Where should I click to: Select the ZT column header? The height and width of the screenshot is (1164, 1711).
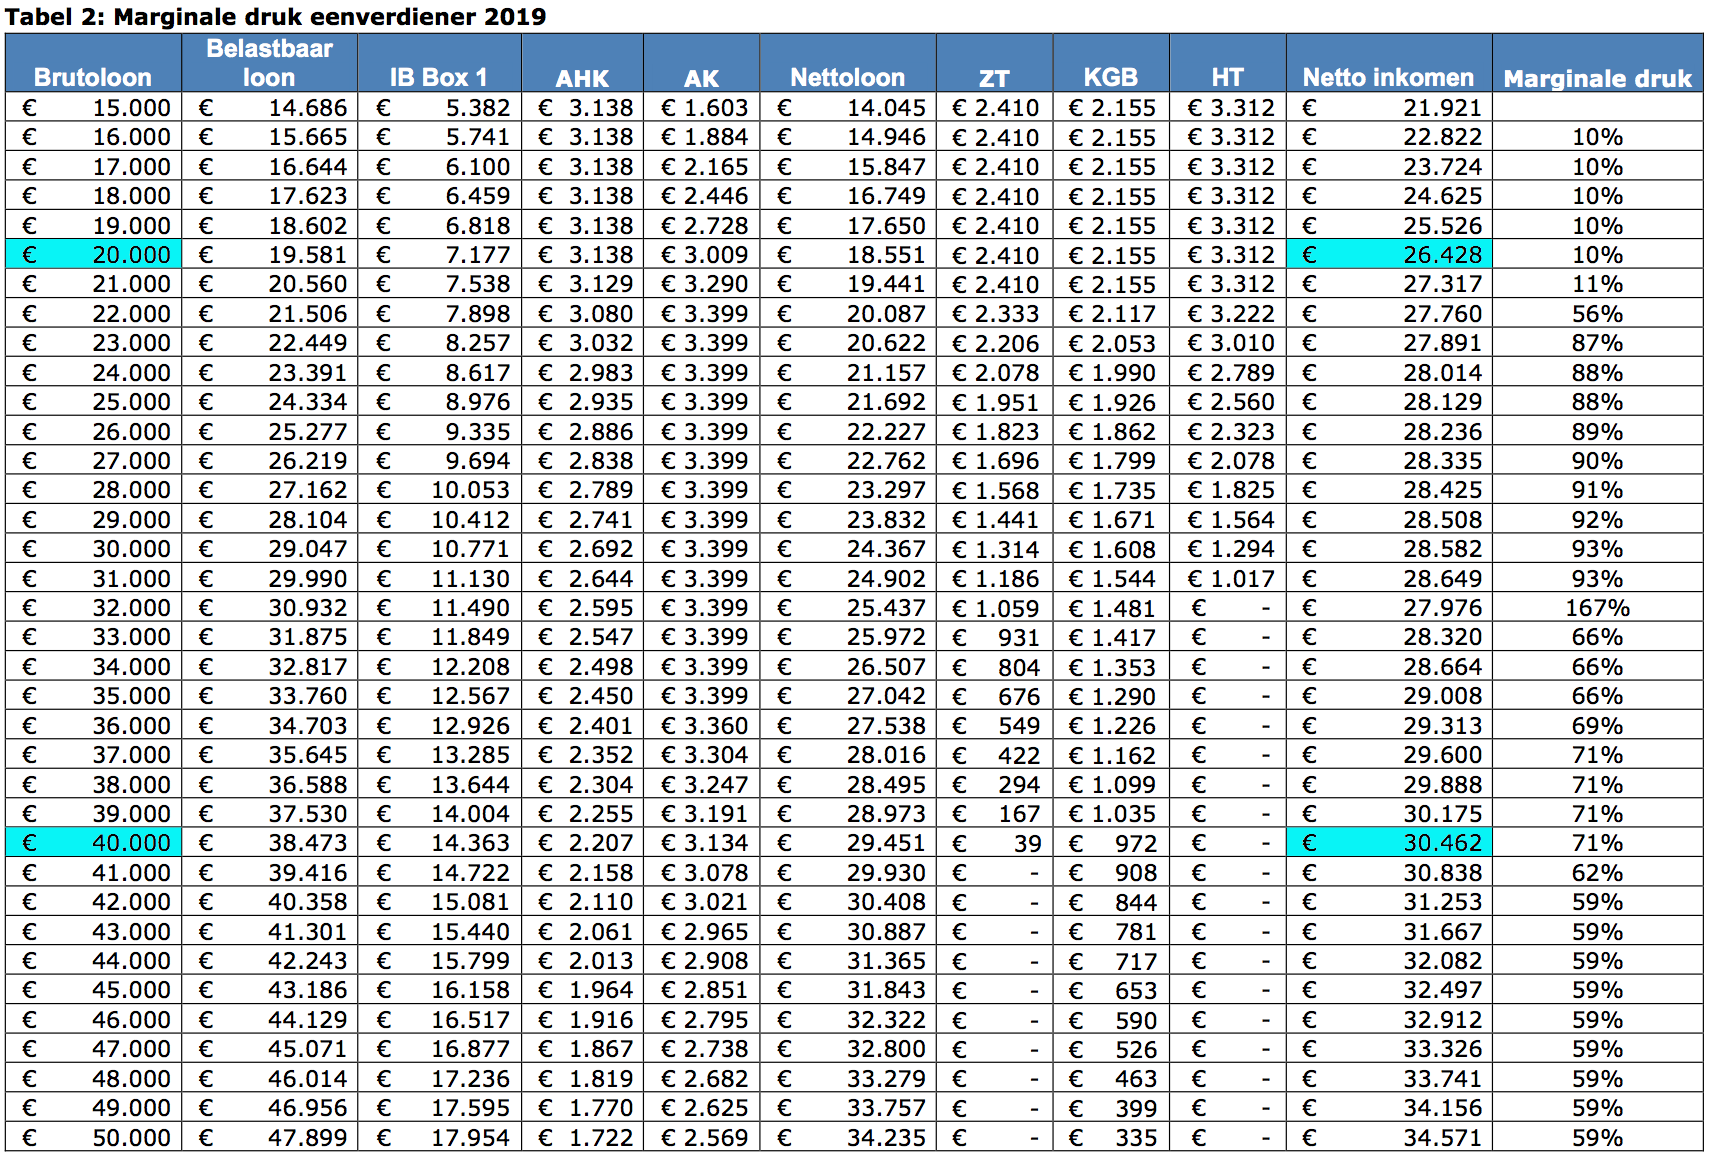coord(994,78)
